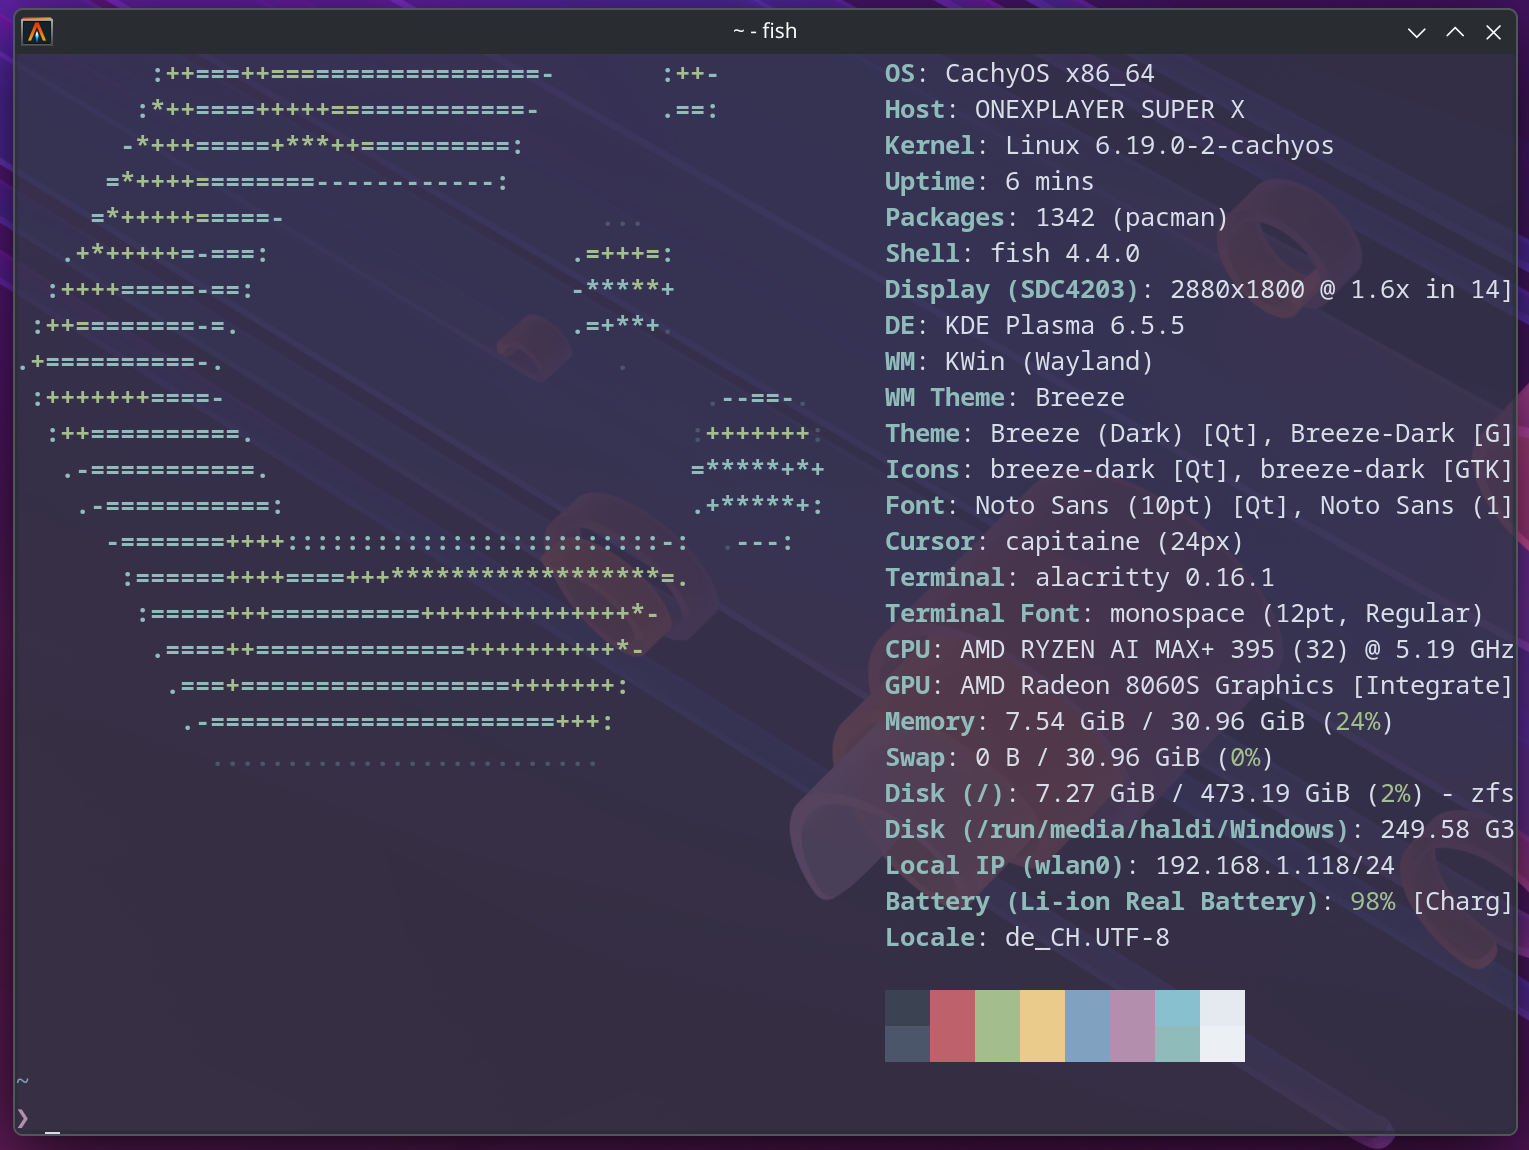This screenshot has width=1529, height=1150.
Task: Click the 'Display (SDC4203)' line
Action: point(1199,290)
